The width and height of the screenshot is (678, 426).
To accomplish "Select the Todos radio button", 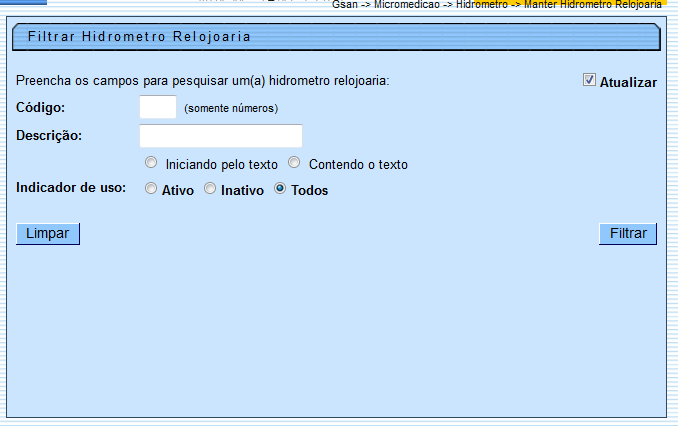I will [280, 188].
